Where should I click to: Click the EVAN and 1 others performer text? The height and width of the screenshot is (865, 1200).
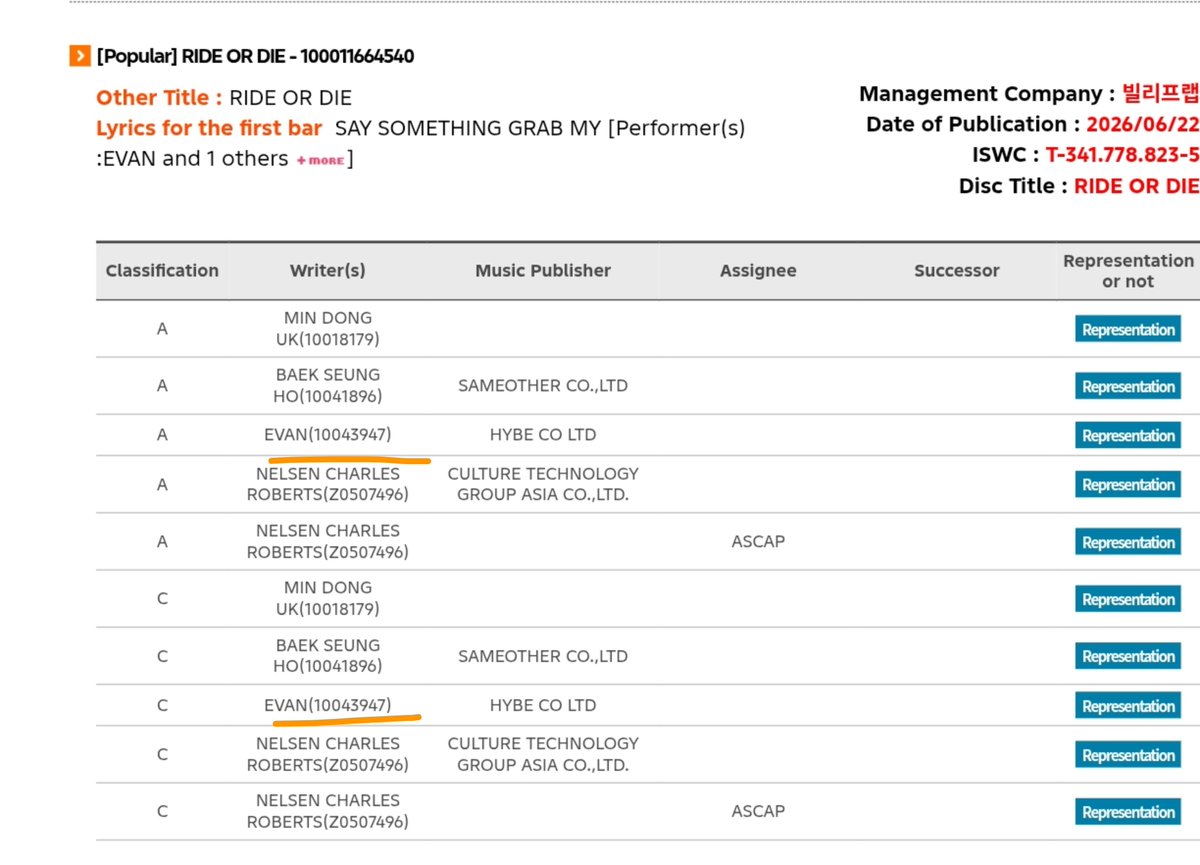pyautogui.click(x=196, y=159)
